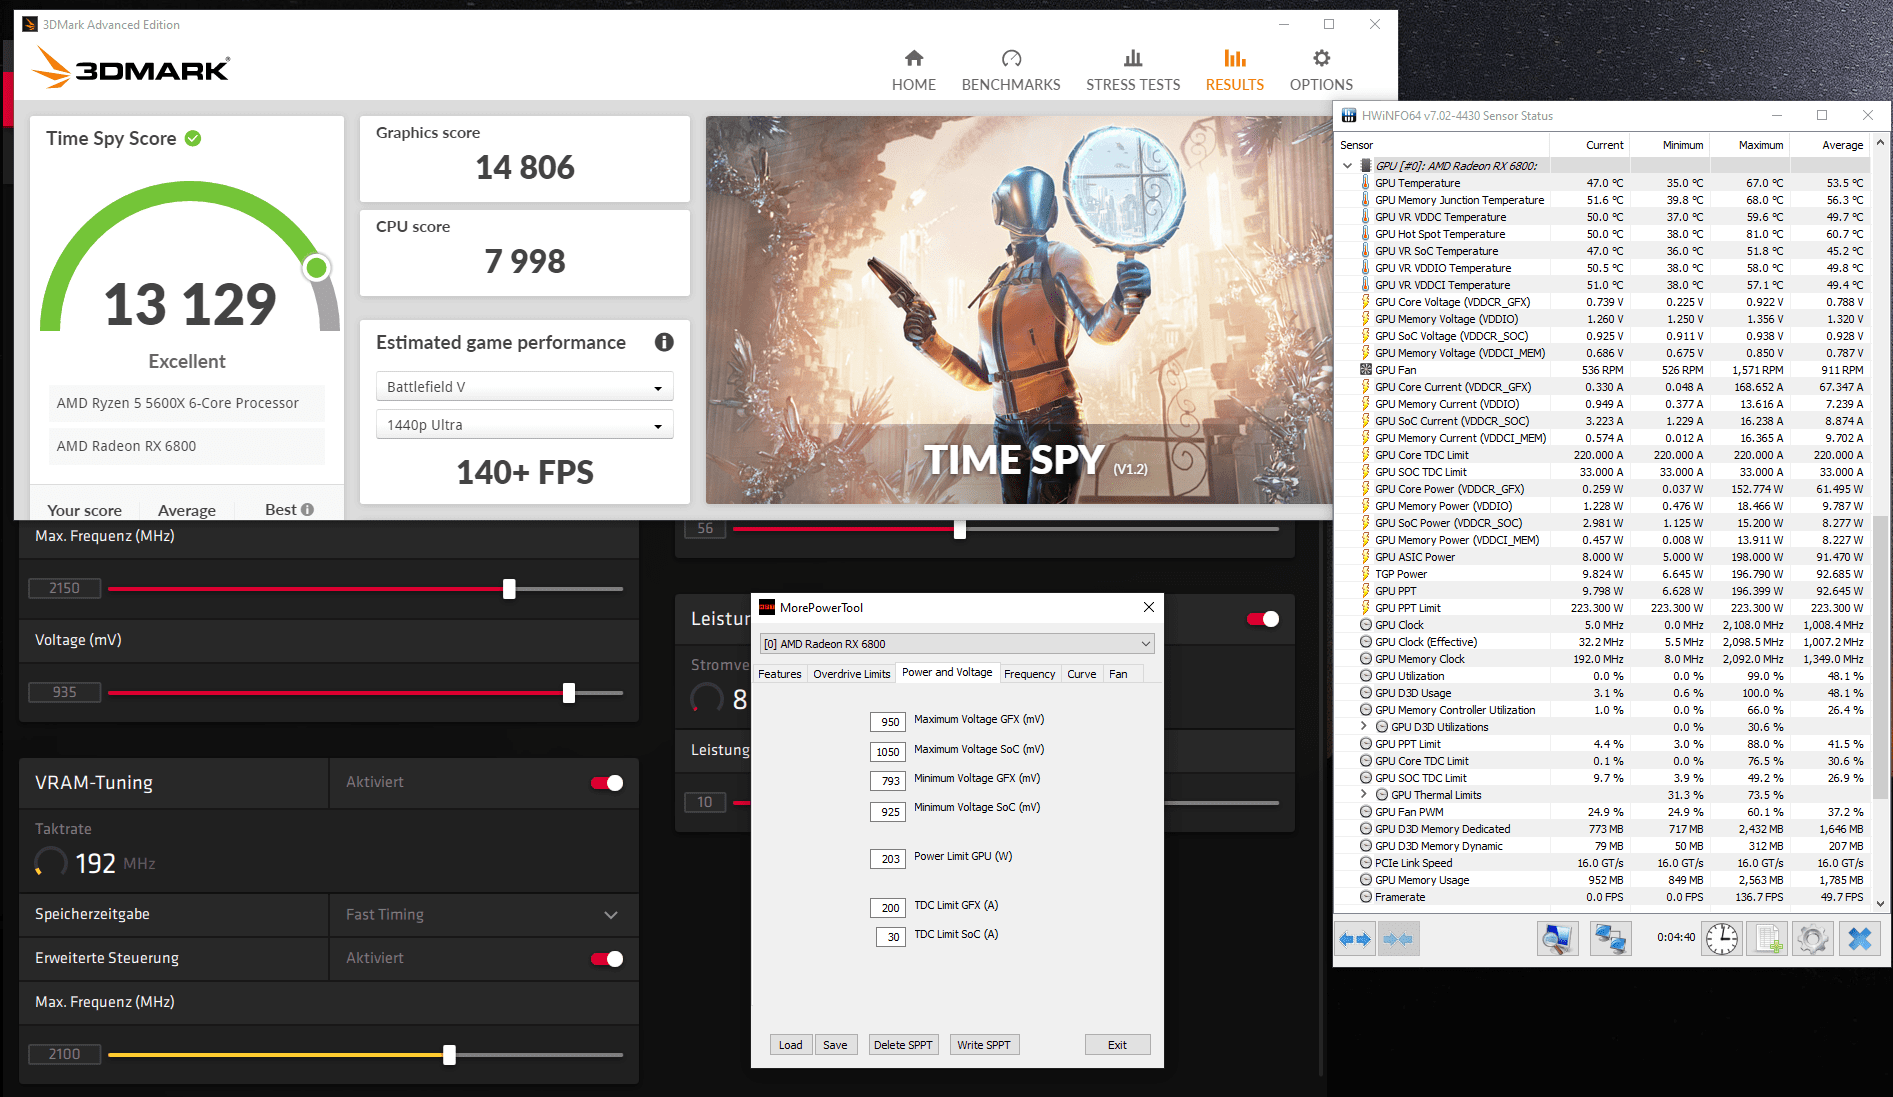Click HWiNFO logging sheet with plus icon
Image resolution: width=1893 pixels, height=1097 pixels.
pyautogui.click(x=1768, y=939)
